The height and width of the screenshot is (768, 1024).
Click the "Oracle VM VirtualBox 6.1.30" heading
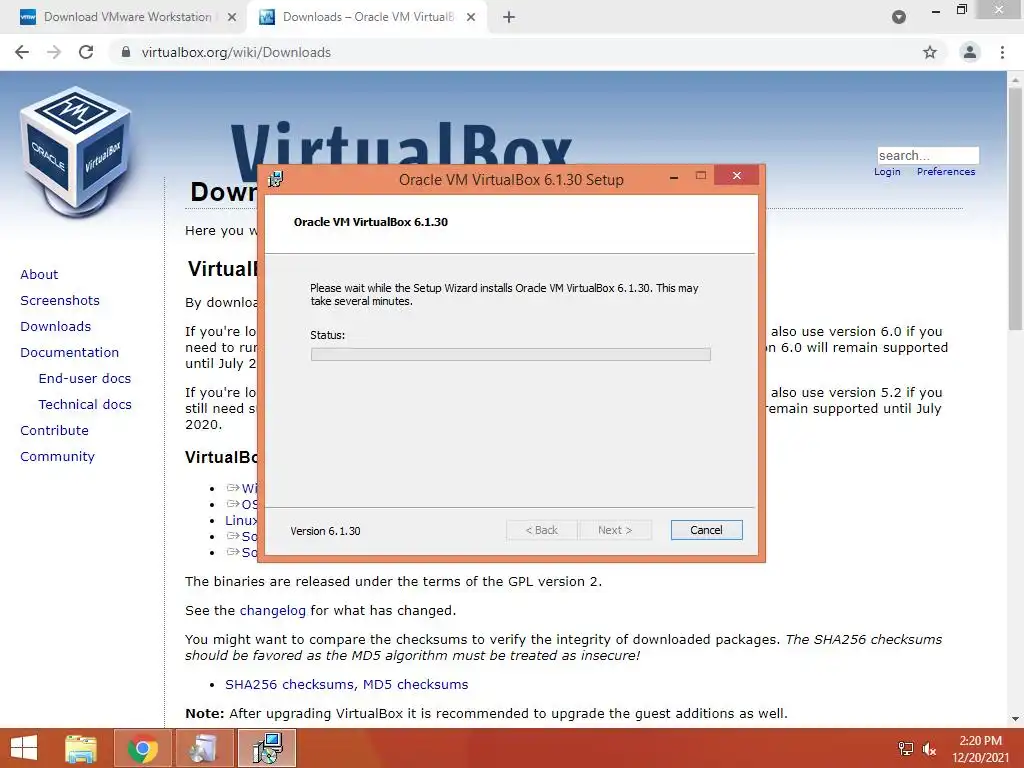pyautogui.click(x=371, y=222)
